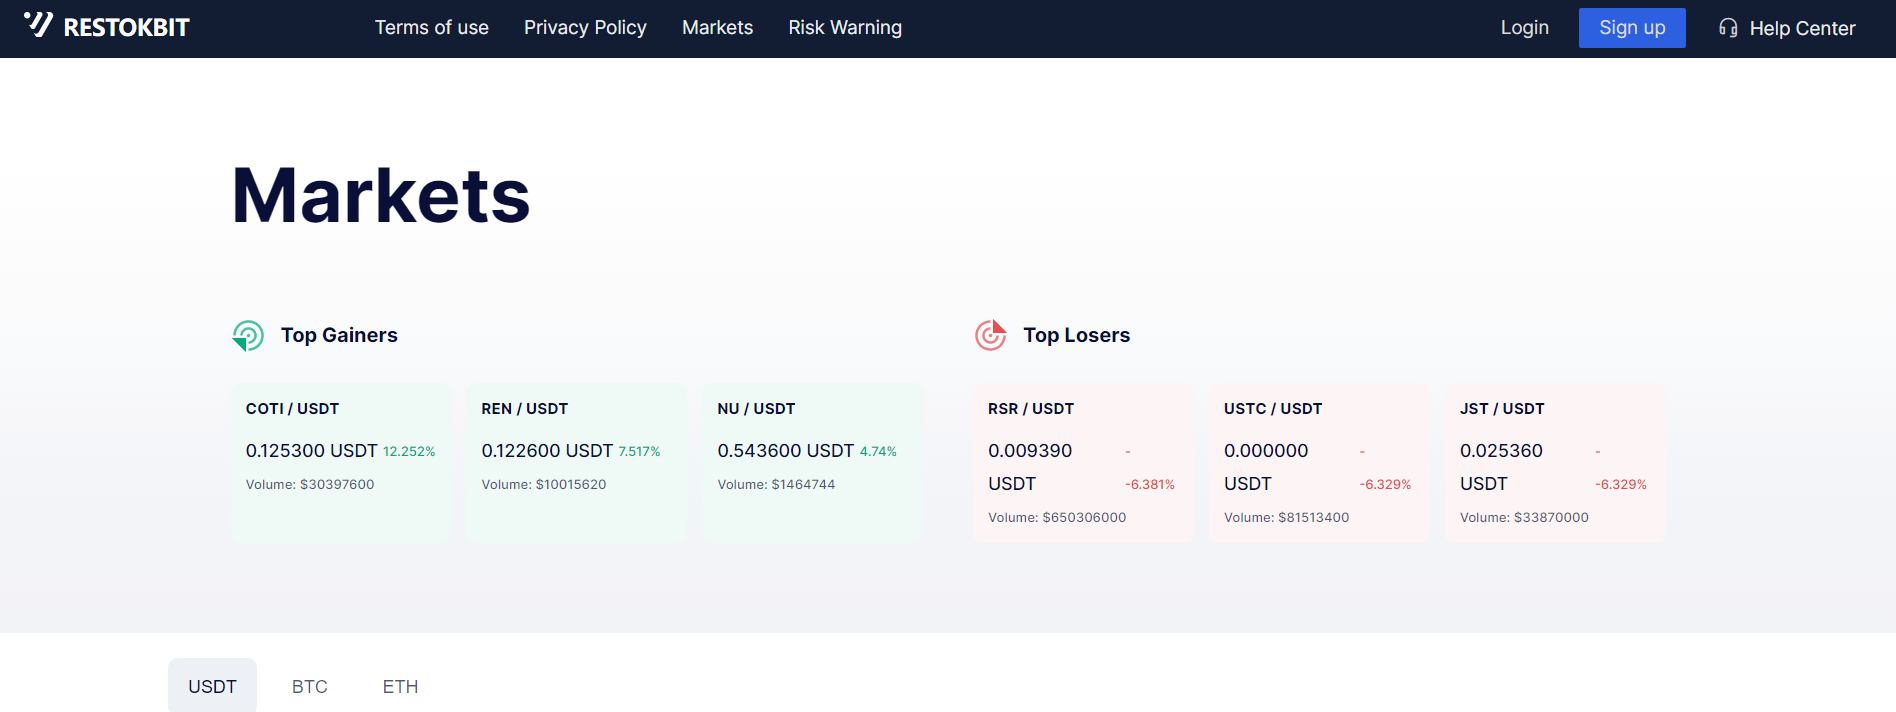Click the RESTOKBIT brand name

click(126, 28)
